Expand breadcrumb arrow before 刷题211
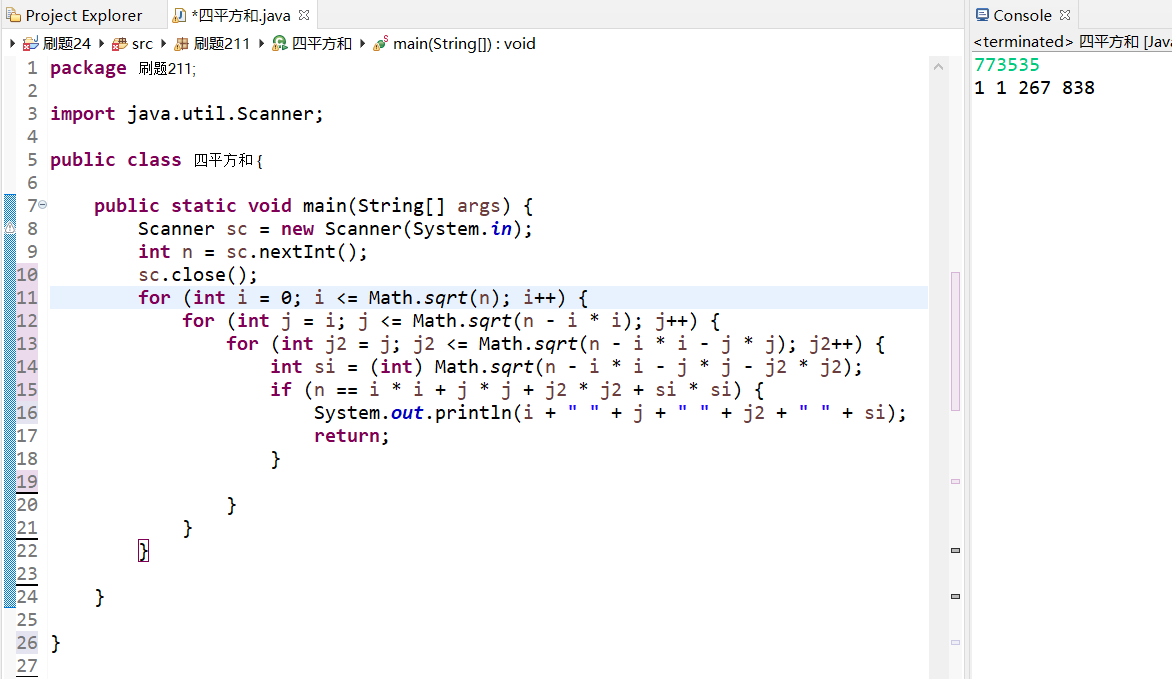This screenshot has height=679, width=1172. 164,44
